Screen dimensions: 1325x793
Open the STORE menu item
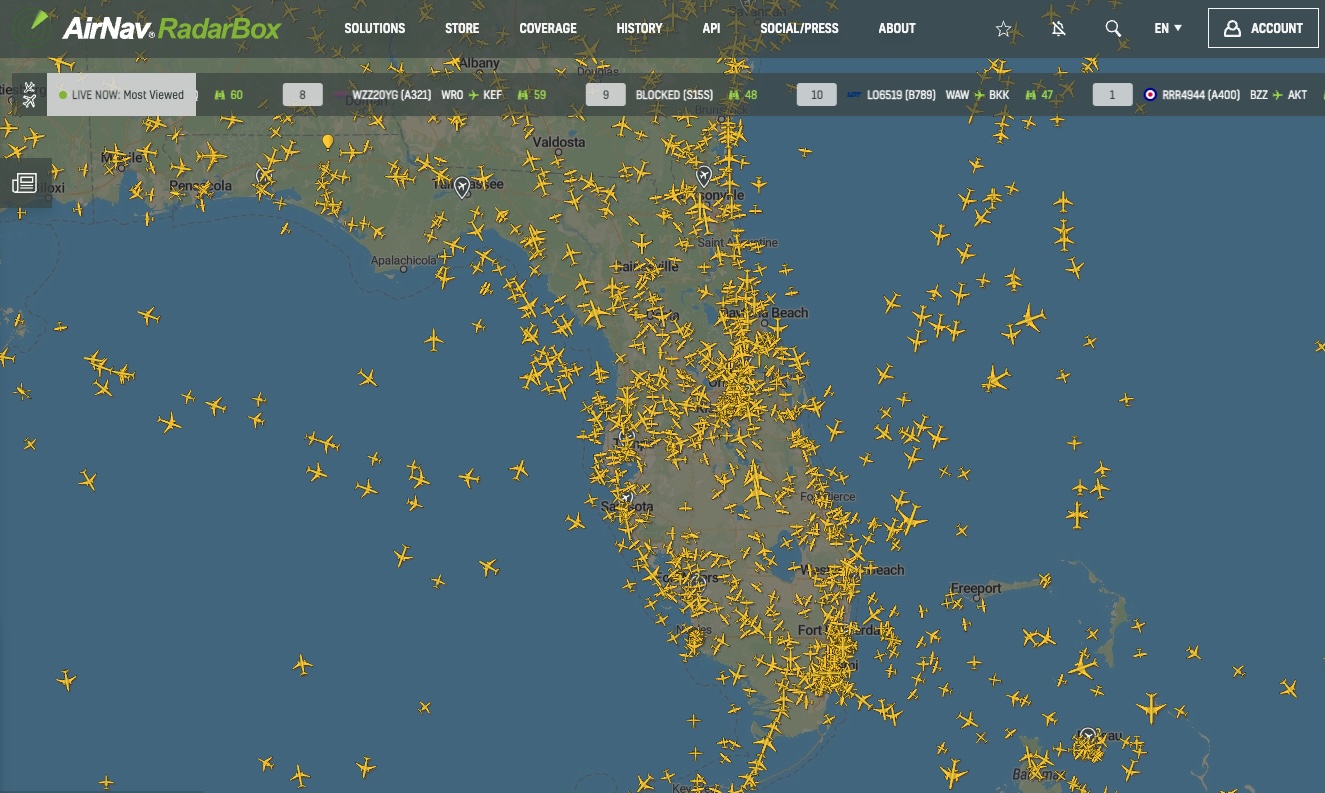pos(462,28)
